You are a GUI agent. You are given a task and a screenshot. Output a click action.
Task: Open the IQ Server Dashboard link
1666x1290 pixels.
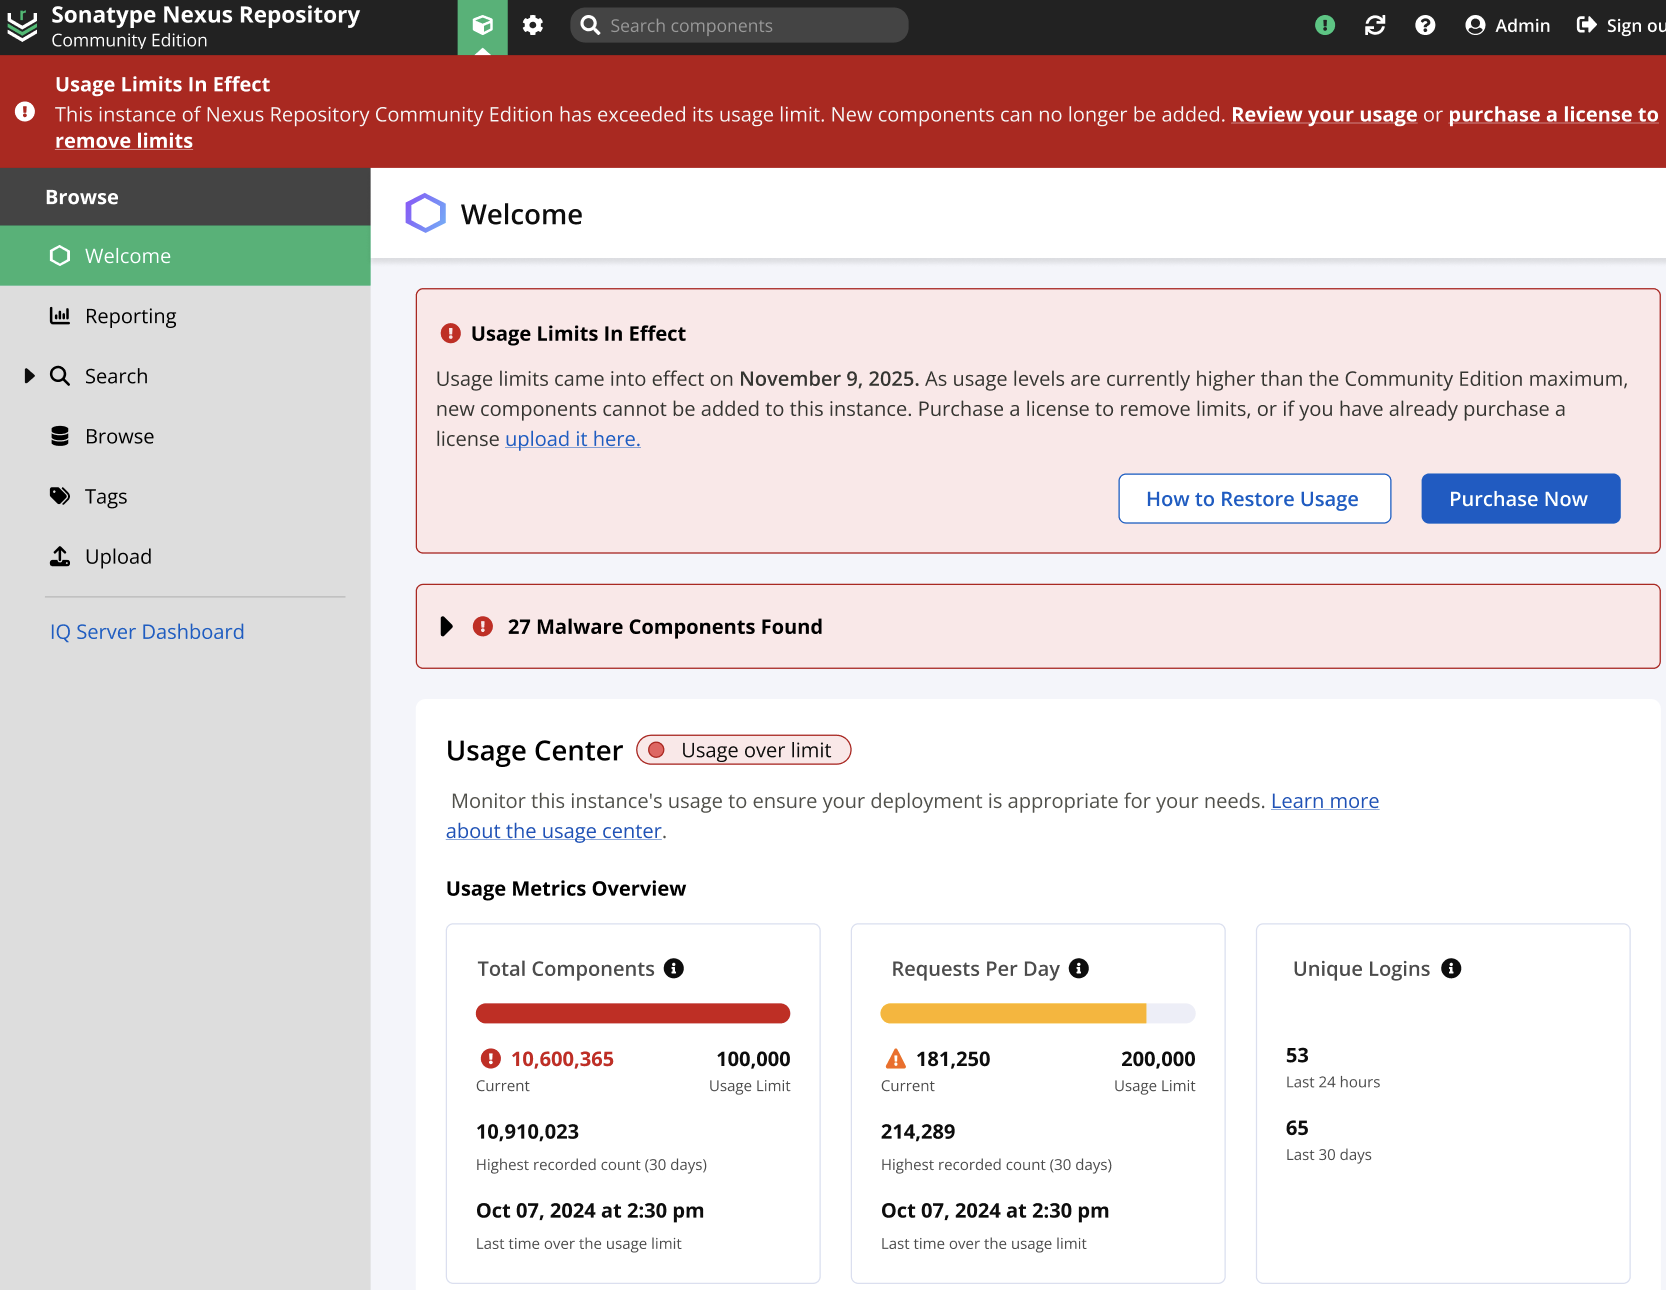[x=147, y=632]
